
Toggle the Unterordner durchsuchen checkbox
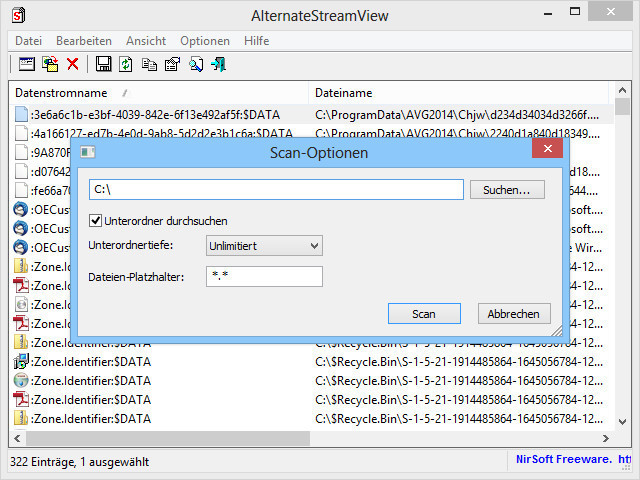coord(95,221)
